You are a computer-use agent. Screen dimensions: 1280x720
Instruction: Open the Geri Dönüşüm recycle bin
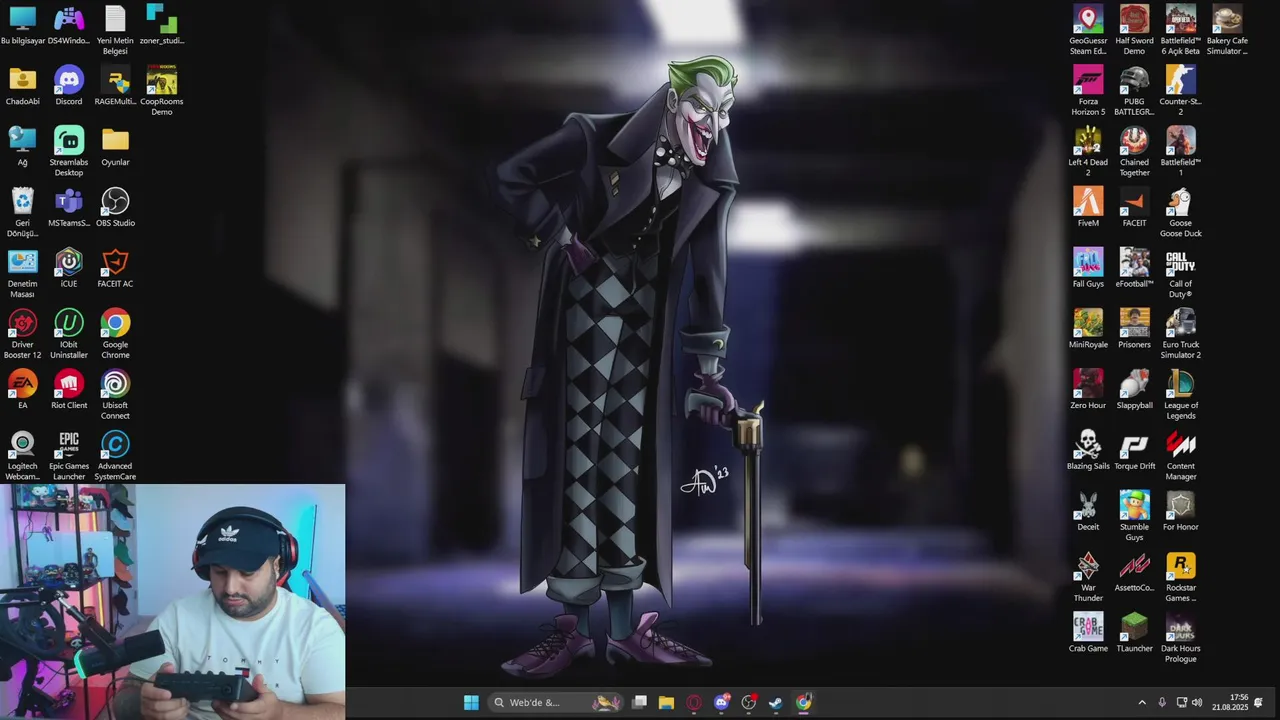point(22,213)
